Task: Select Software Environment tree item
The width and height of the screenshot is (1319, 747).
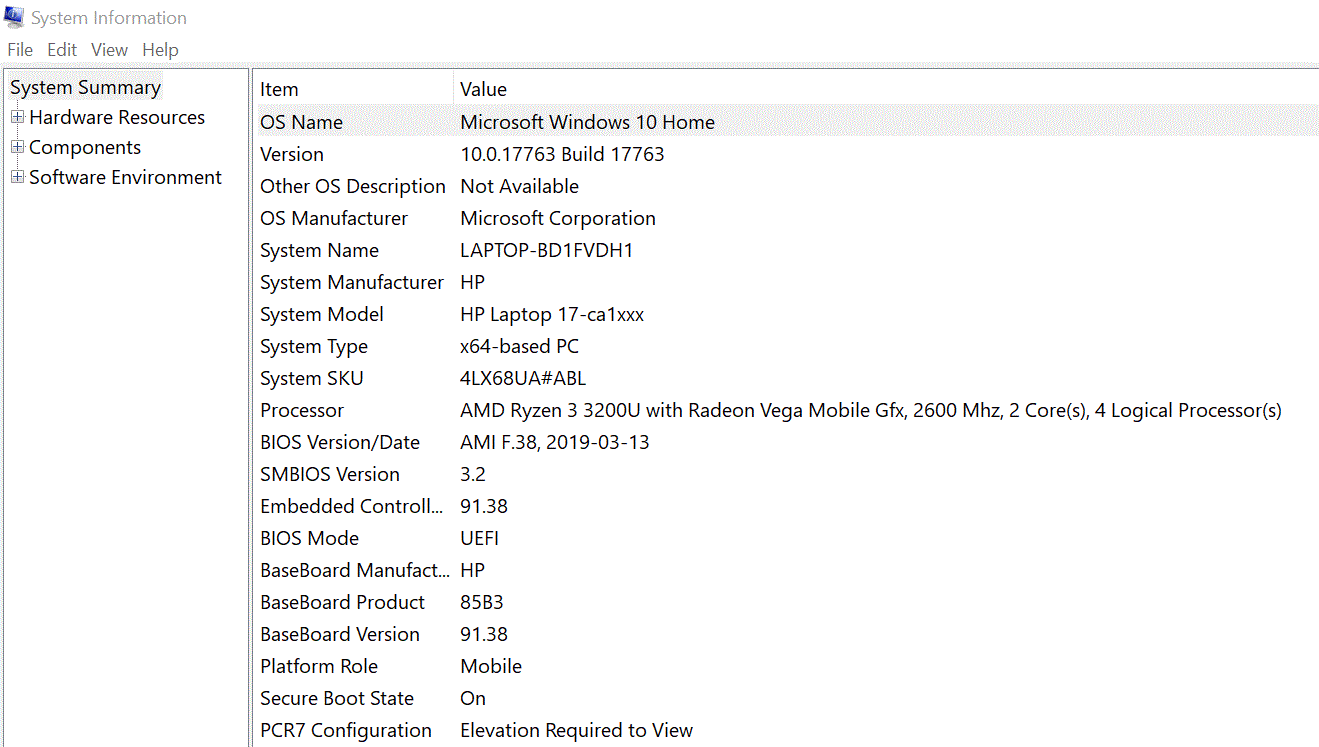Action: (125, 177)
